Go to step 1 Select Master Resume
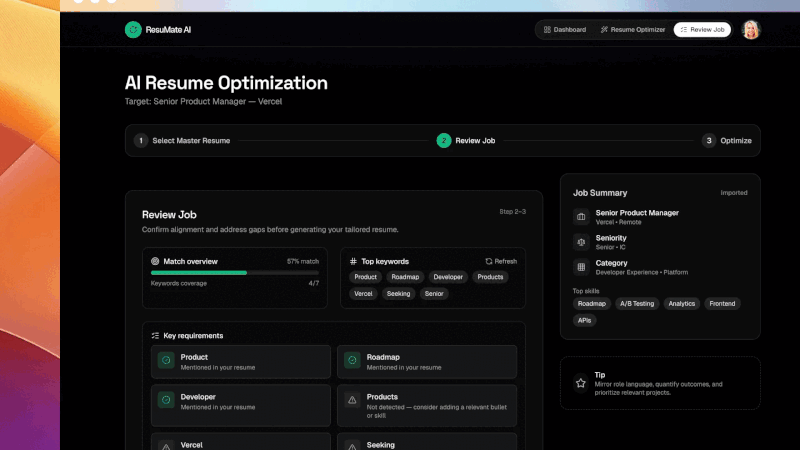The height and width of the screenshot is (450, 800). tap(183, 141)
